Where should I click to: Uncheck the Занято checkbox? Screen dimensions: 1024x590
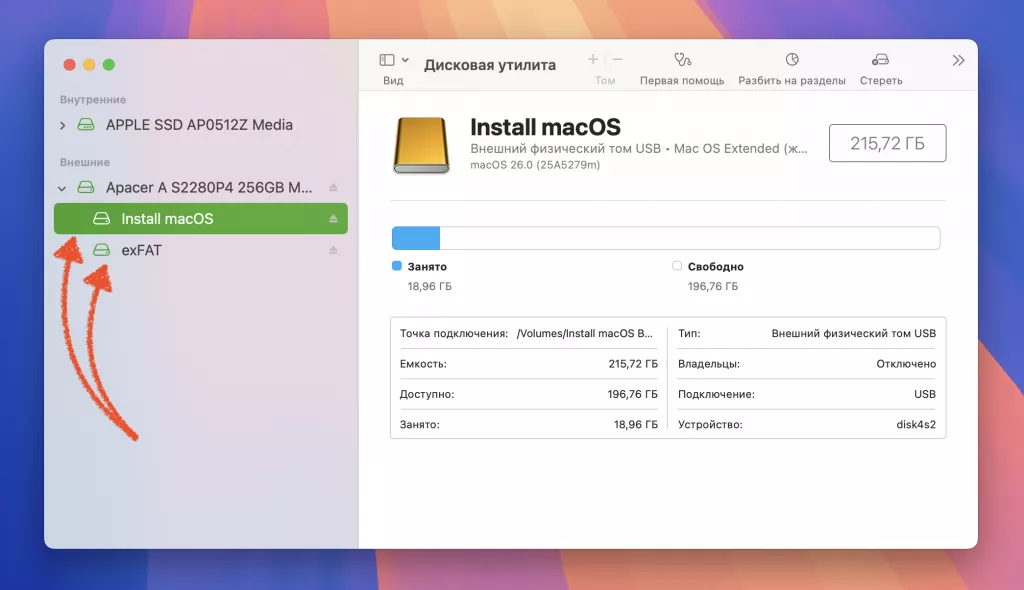pyautogui.click(x=394, y=266)
